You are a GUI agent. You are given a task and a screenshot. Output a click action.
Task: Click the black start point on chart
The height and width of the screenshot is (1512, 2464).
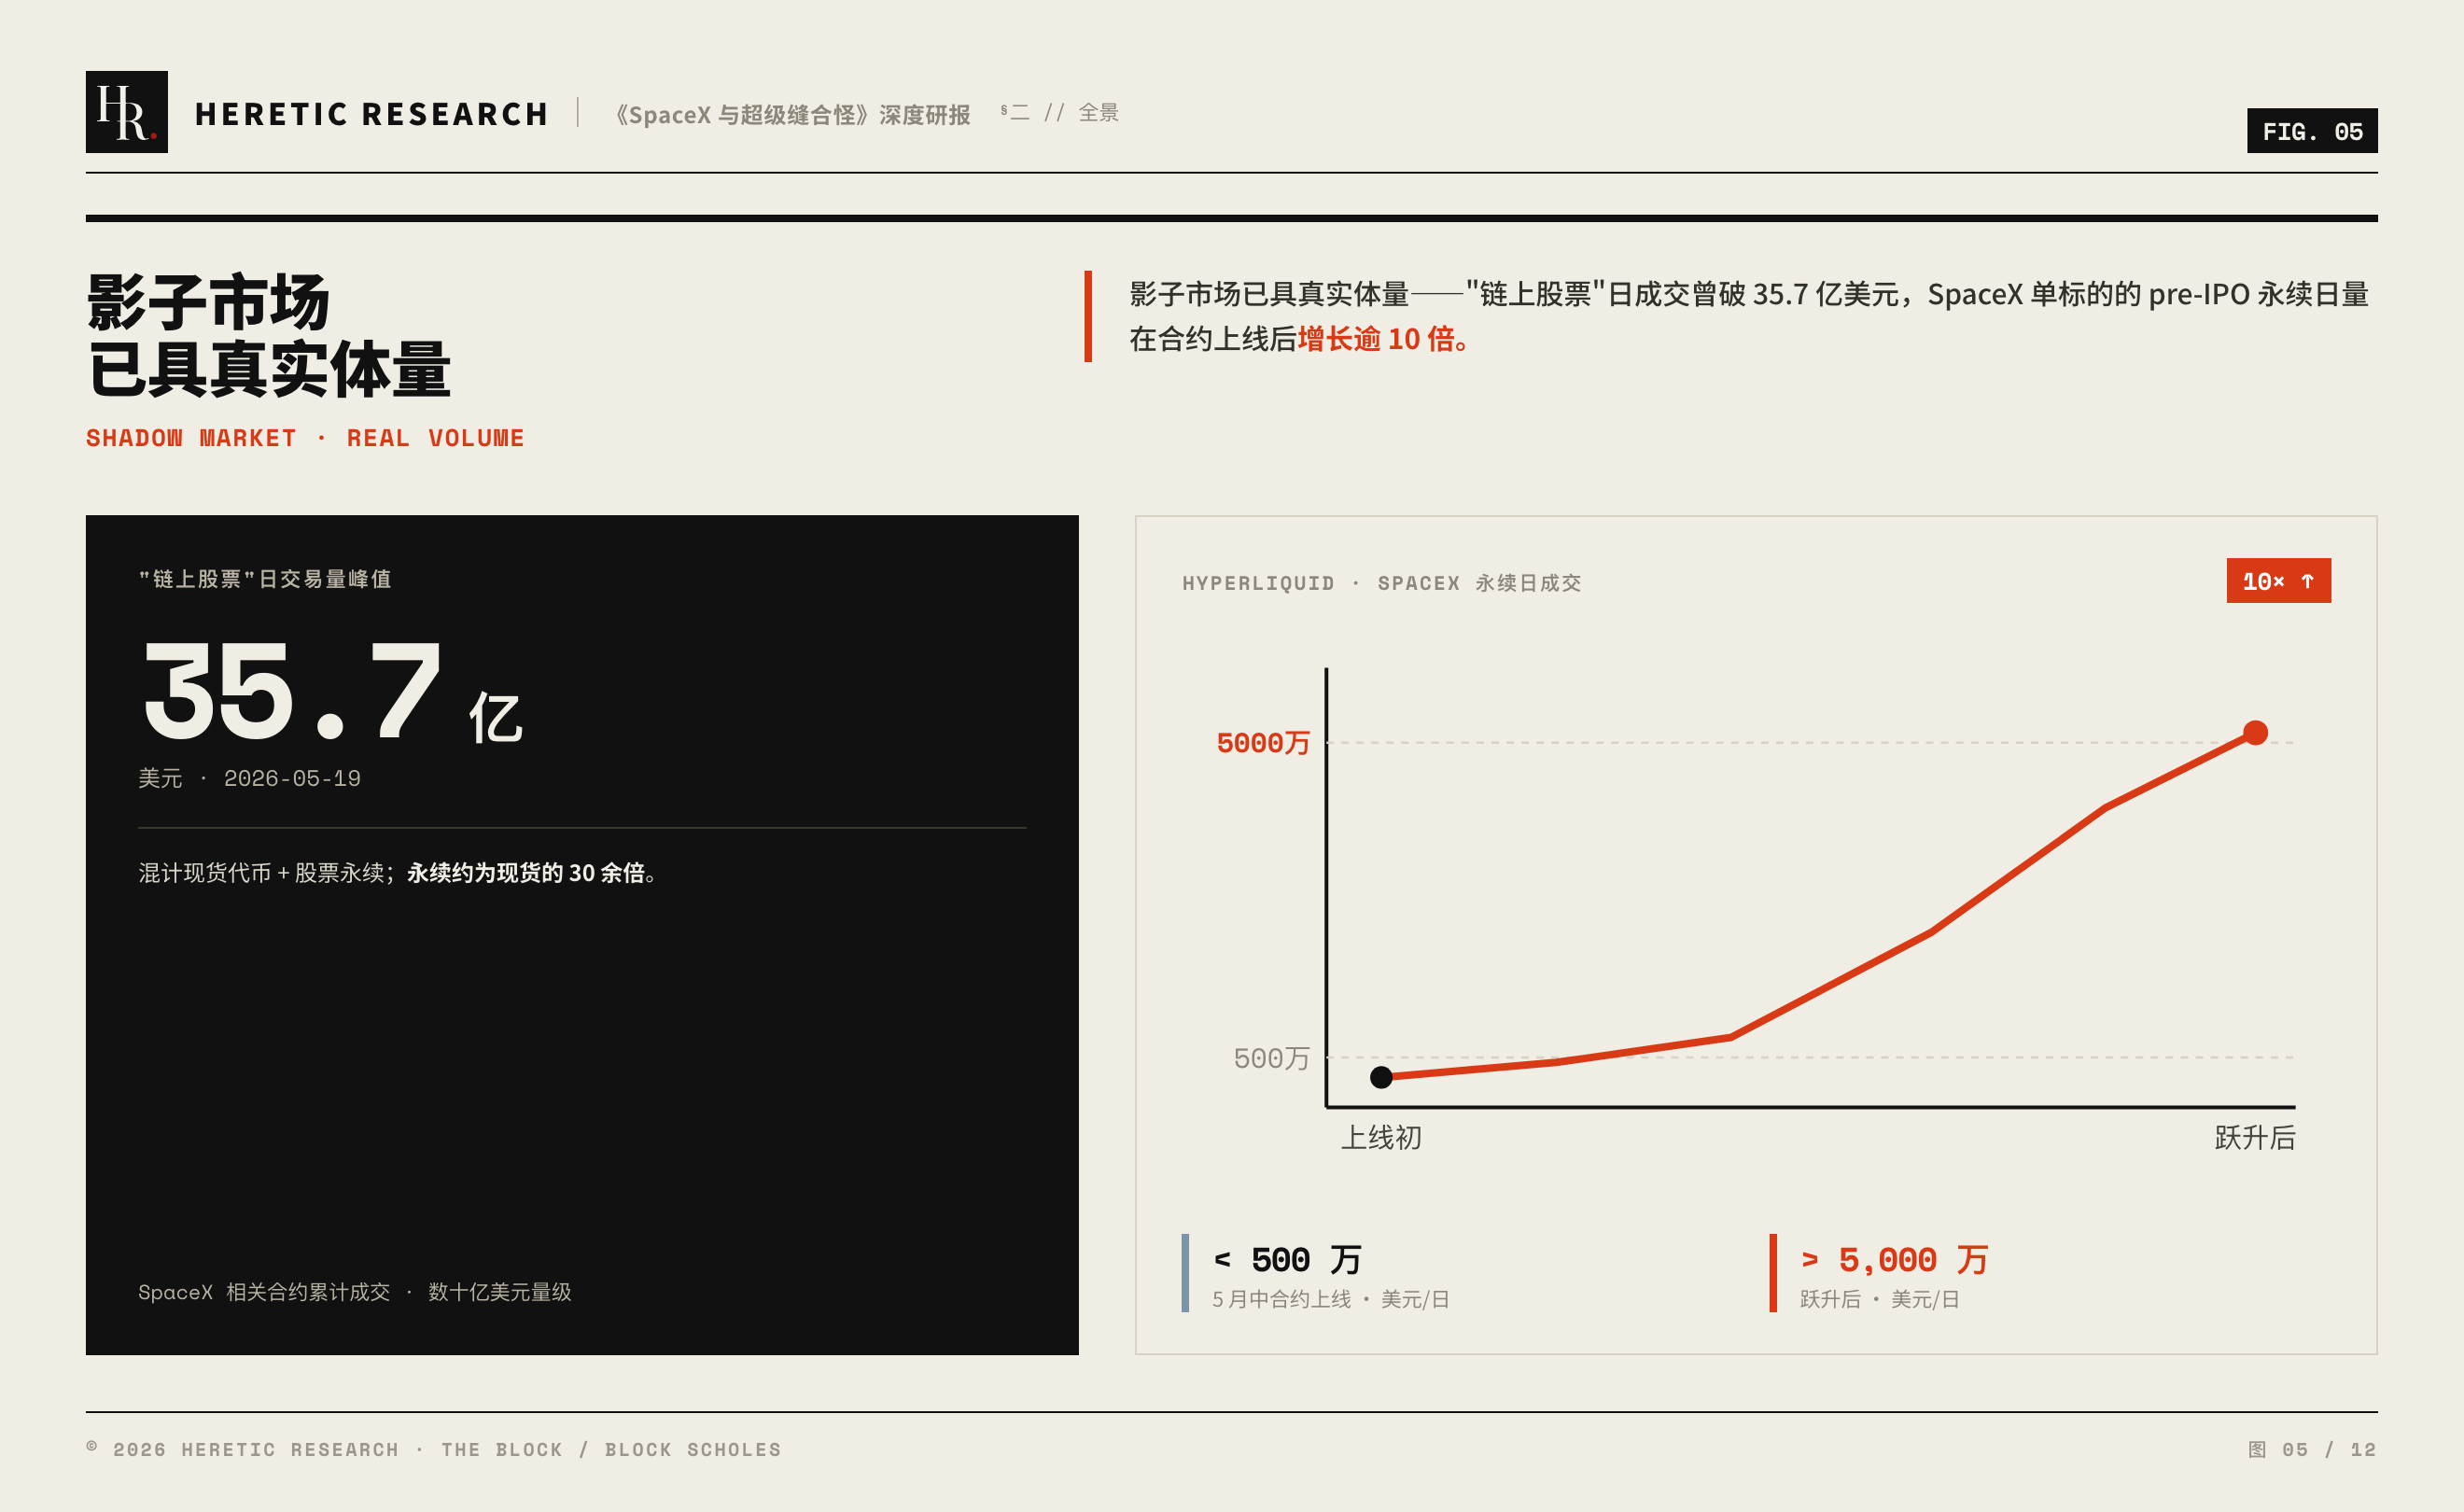tap(1381, 1077)
